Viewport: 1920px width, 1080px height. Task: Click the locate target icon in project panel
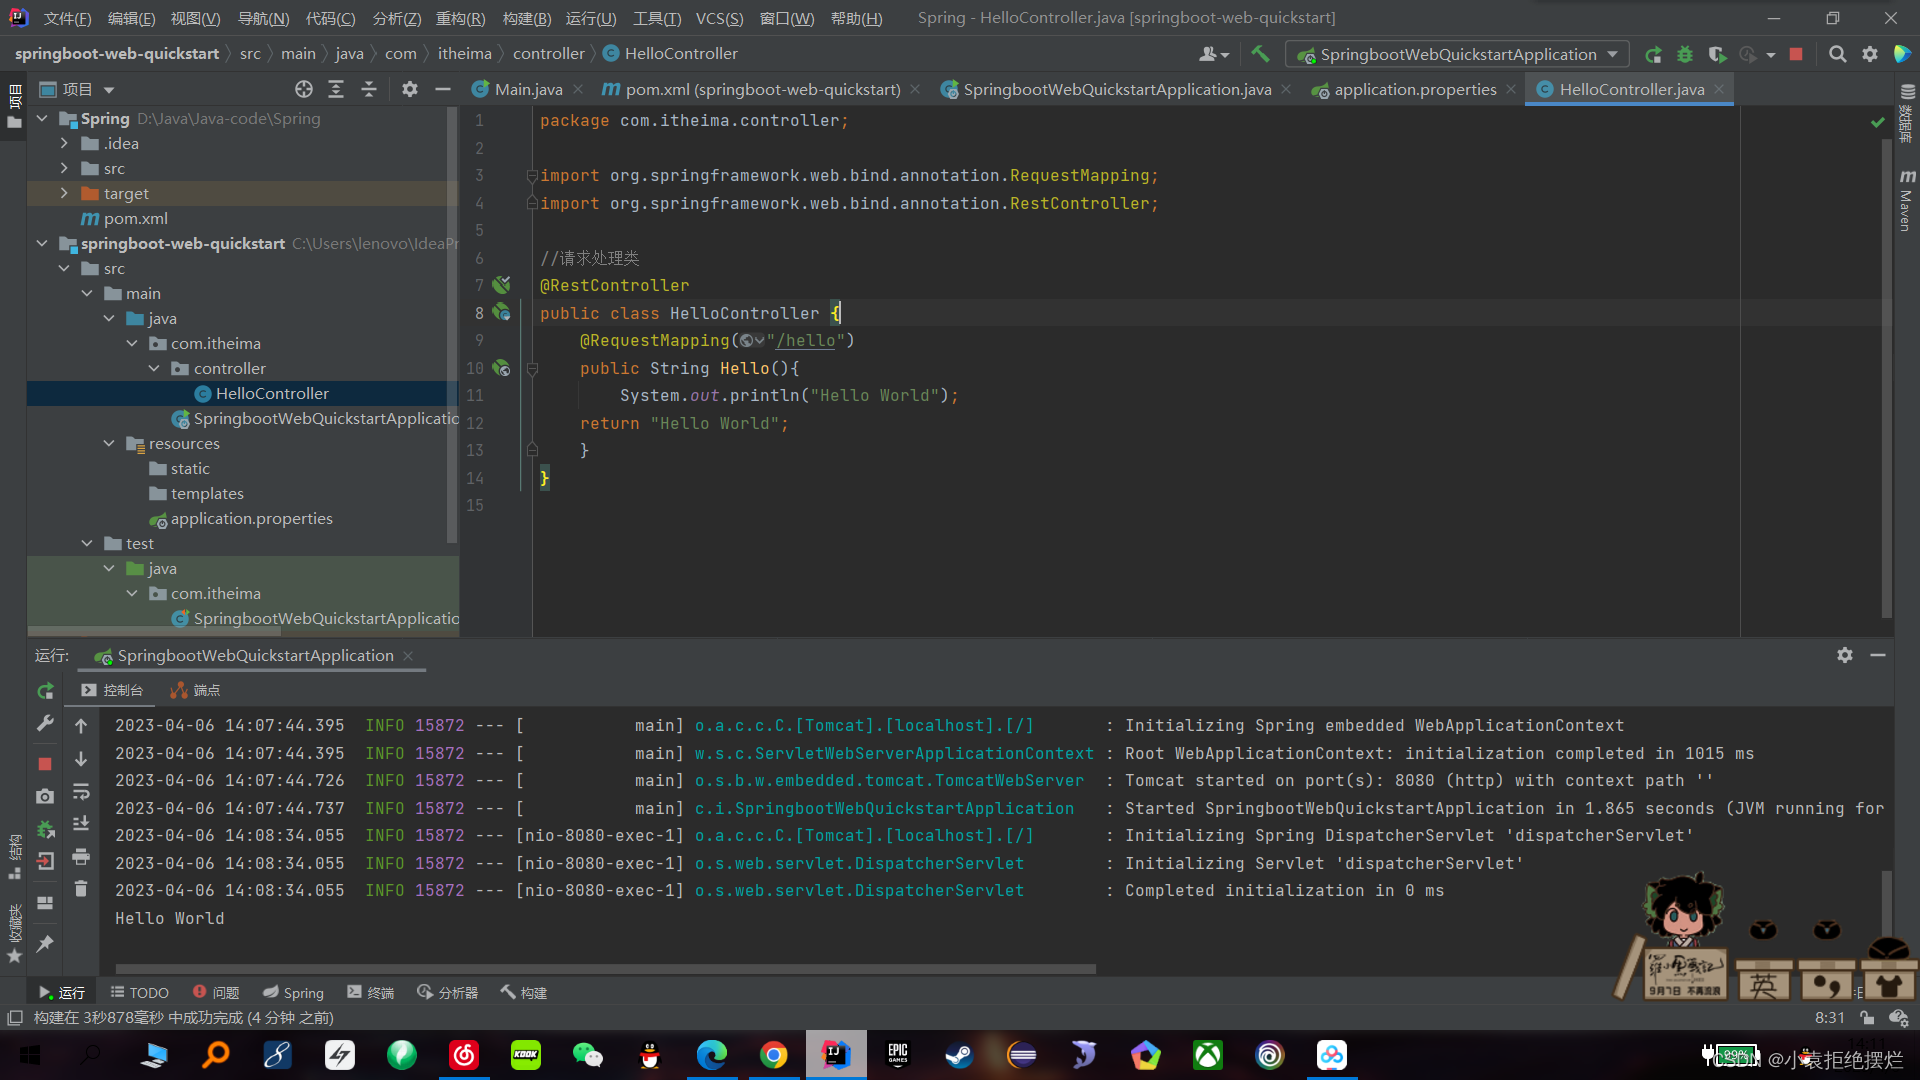coord(304,89)
